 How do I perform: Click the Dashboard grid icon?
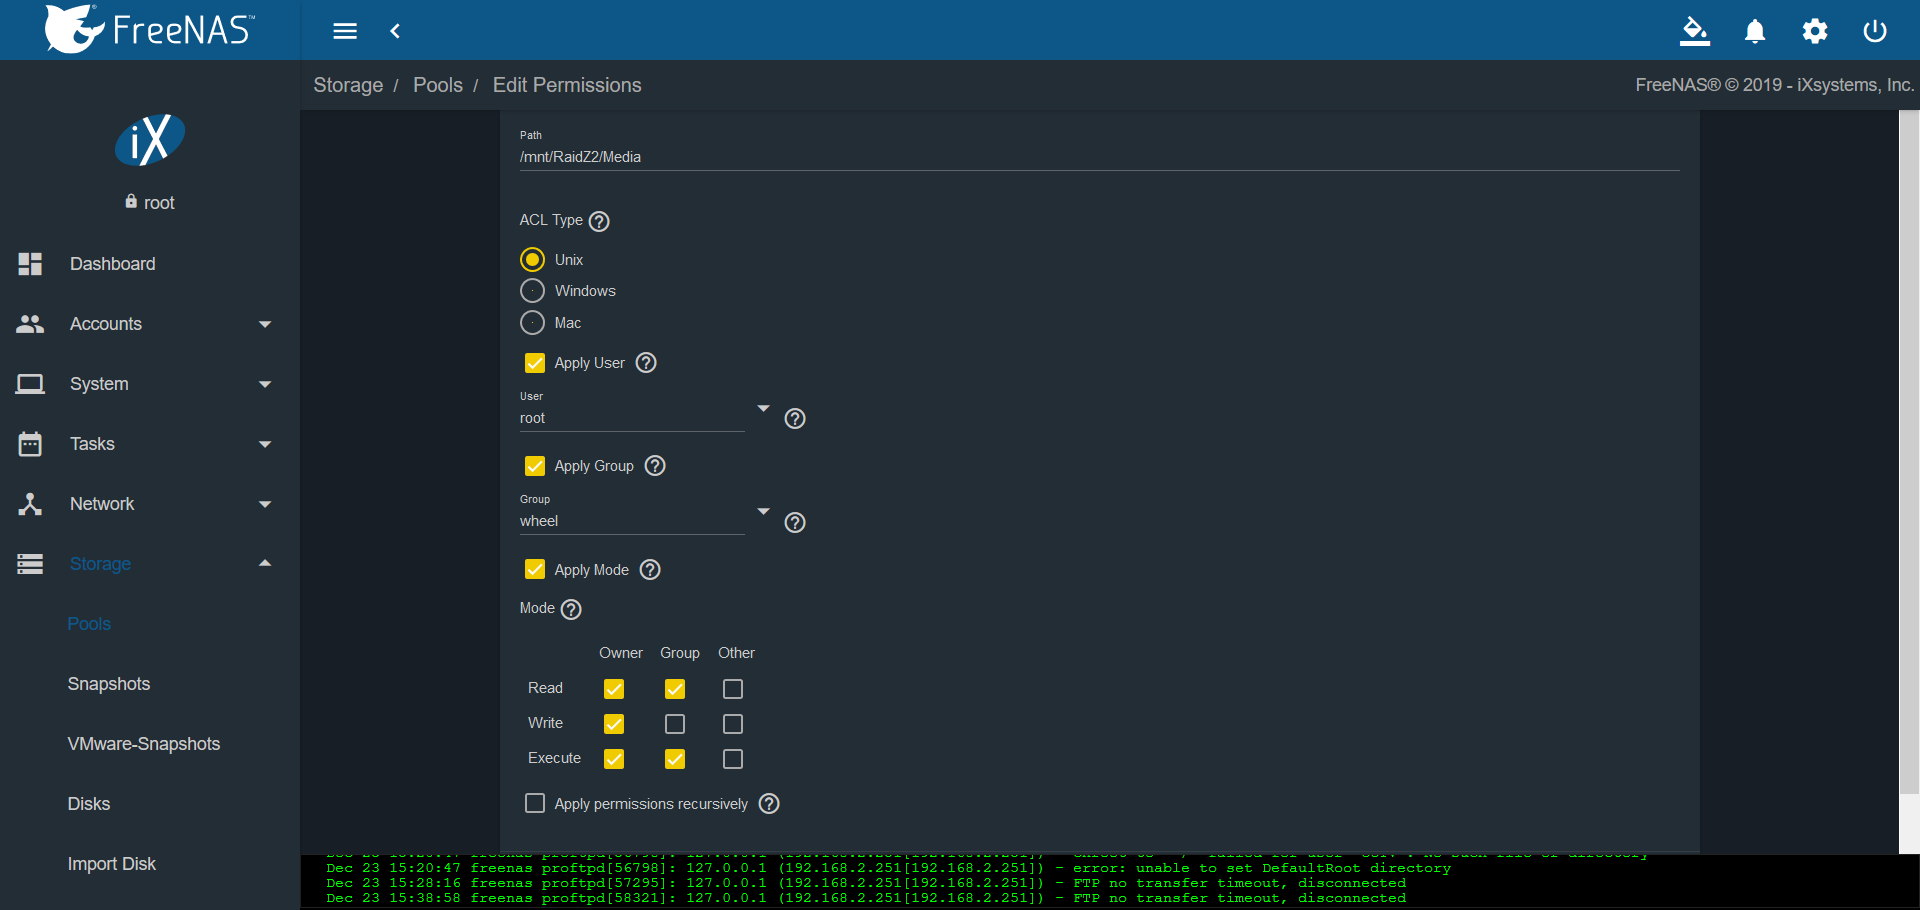[x=30, y=264]
